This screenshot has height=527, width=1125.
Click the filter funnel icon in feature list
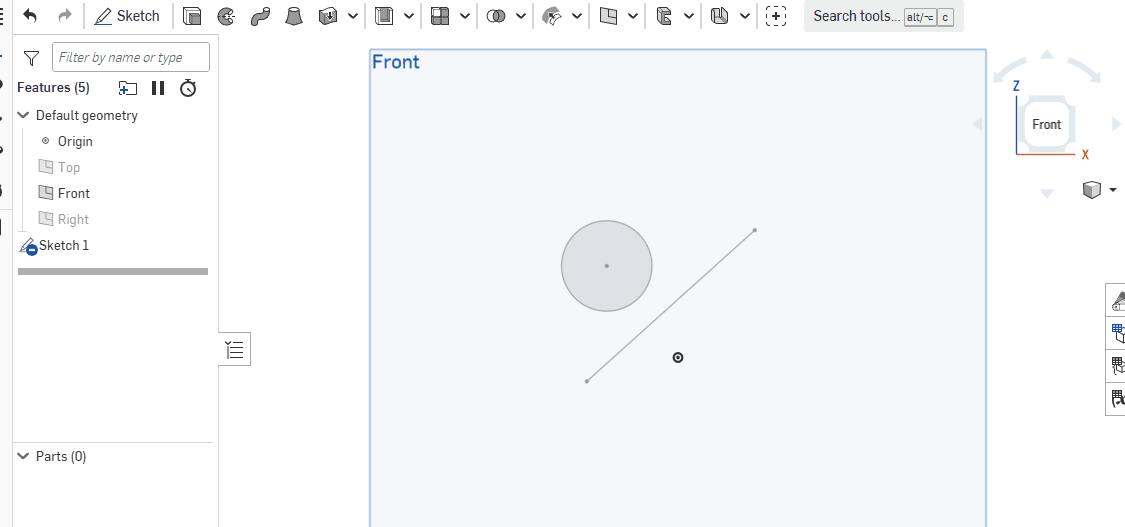(x=31, y=58)
